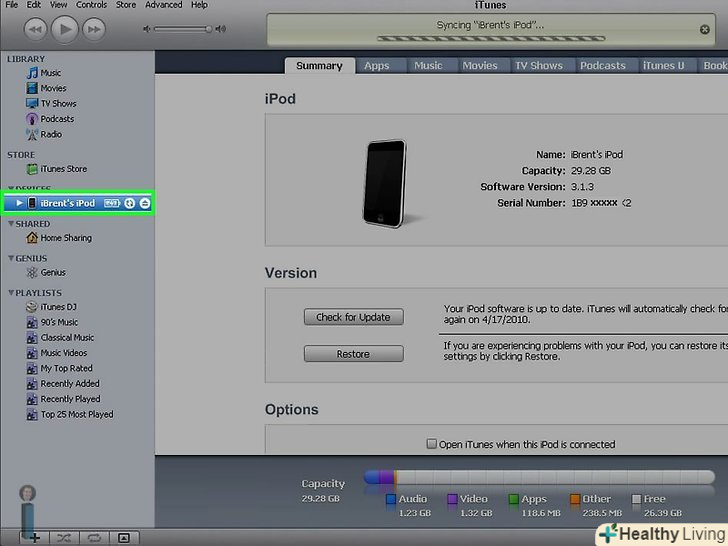Toggle repeat playback
The height and width of the screenshot is (546, 728).
(94, 538)
